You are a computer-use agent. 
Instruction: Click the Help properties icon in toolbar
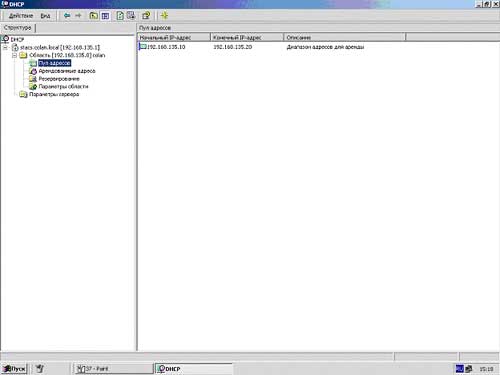(146, 16)
